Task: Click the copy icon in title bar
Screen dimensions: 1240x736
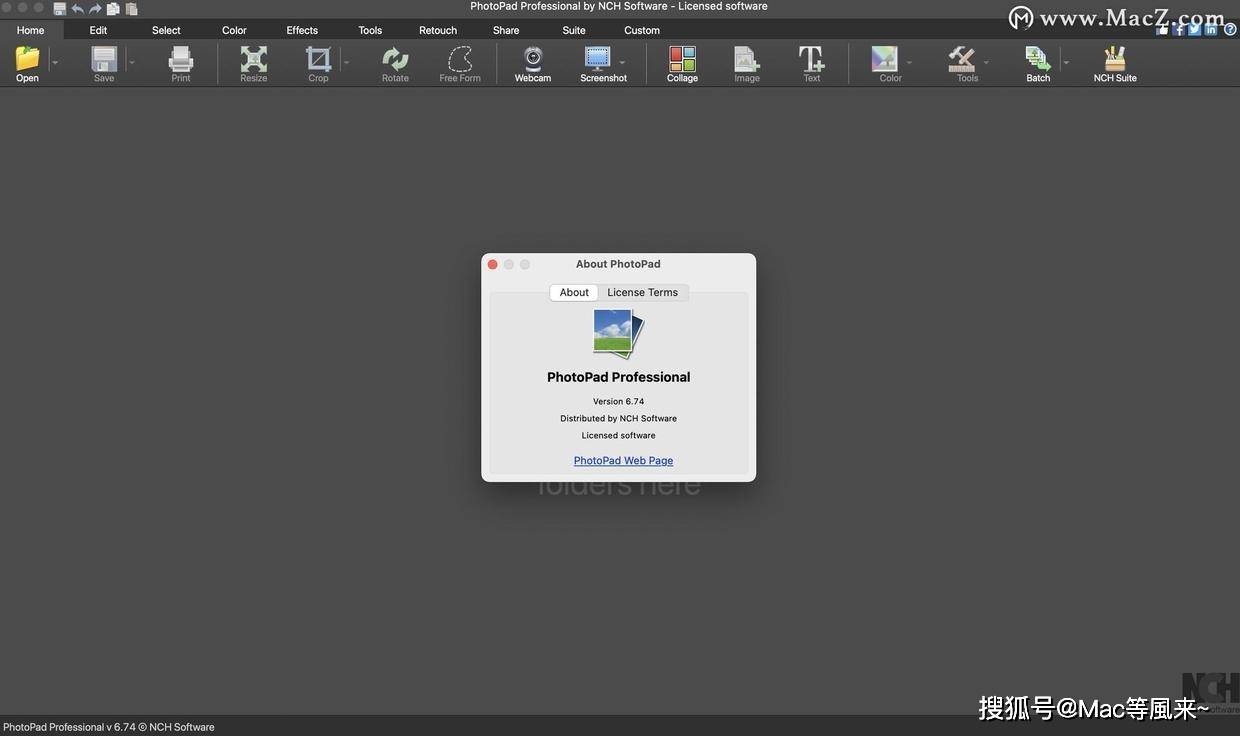Action: tap(113, 8)
